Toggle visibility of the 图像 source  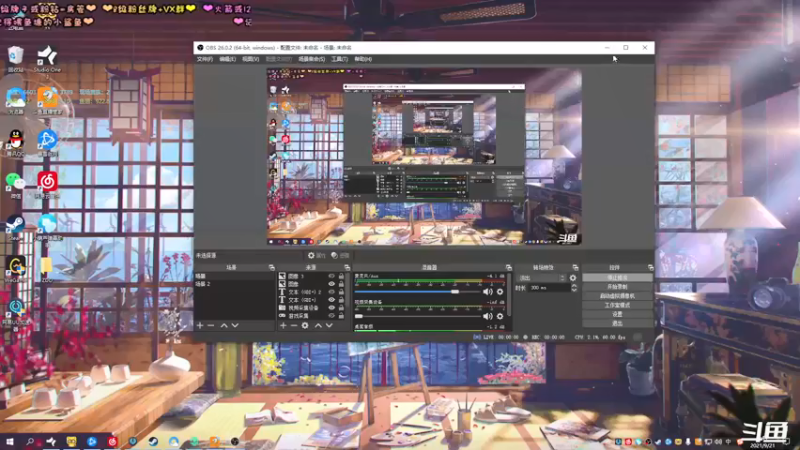[x=332, y=284]
